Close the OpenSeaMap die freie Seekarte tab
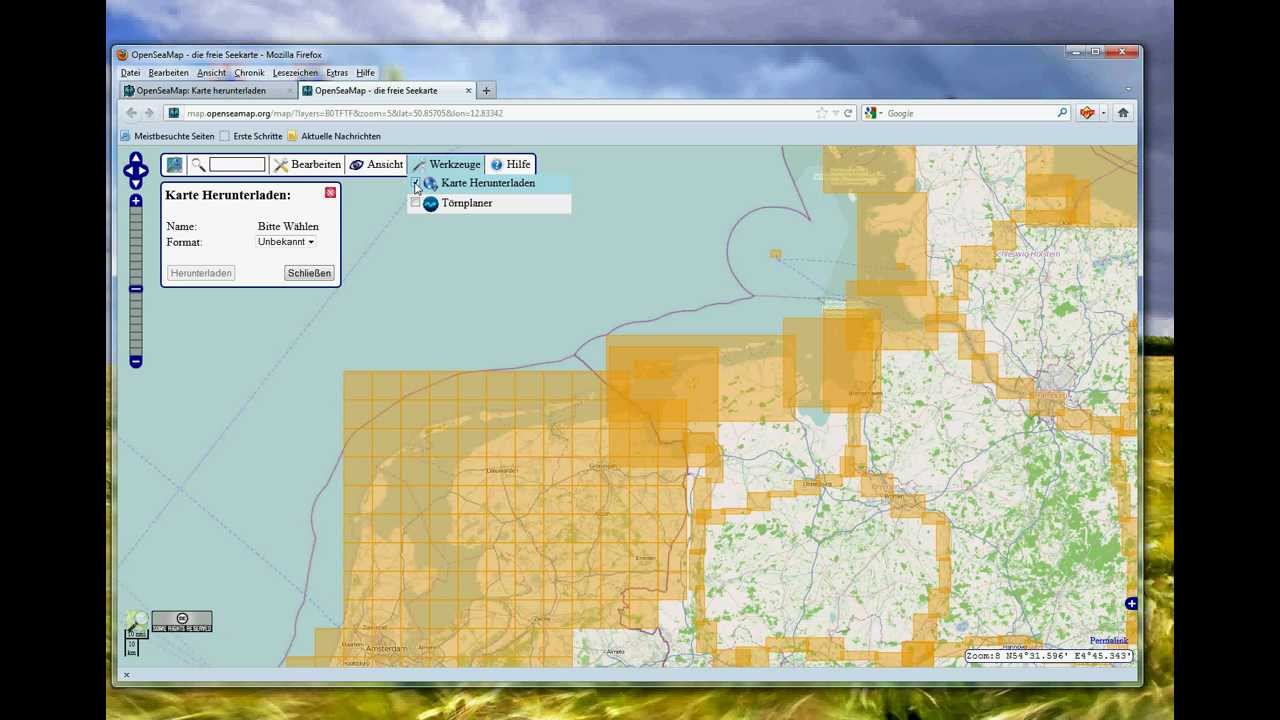 point(468,90)
